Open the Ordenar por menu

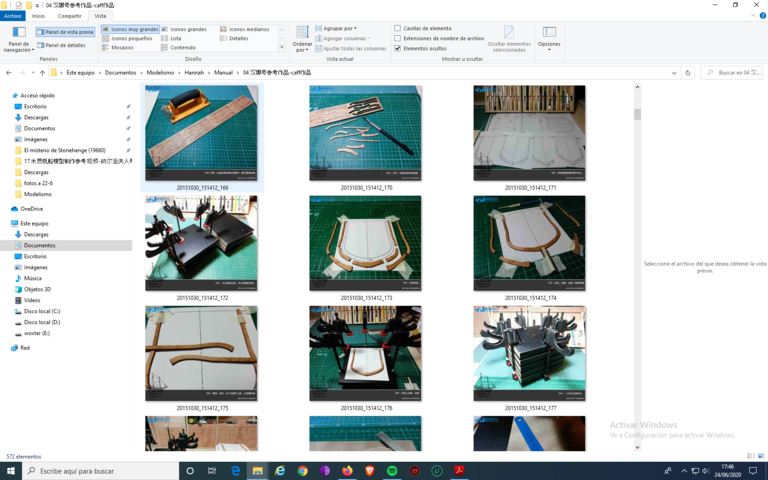pyautogui.click(x=302, y=39)
